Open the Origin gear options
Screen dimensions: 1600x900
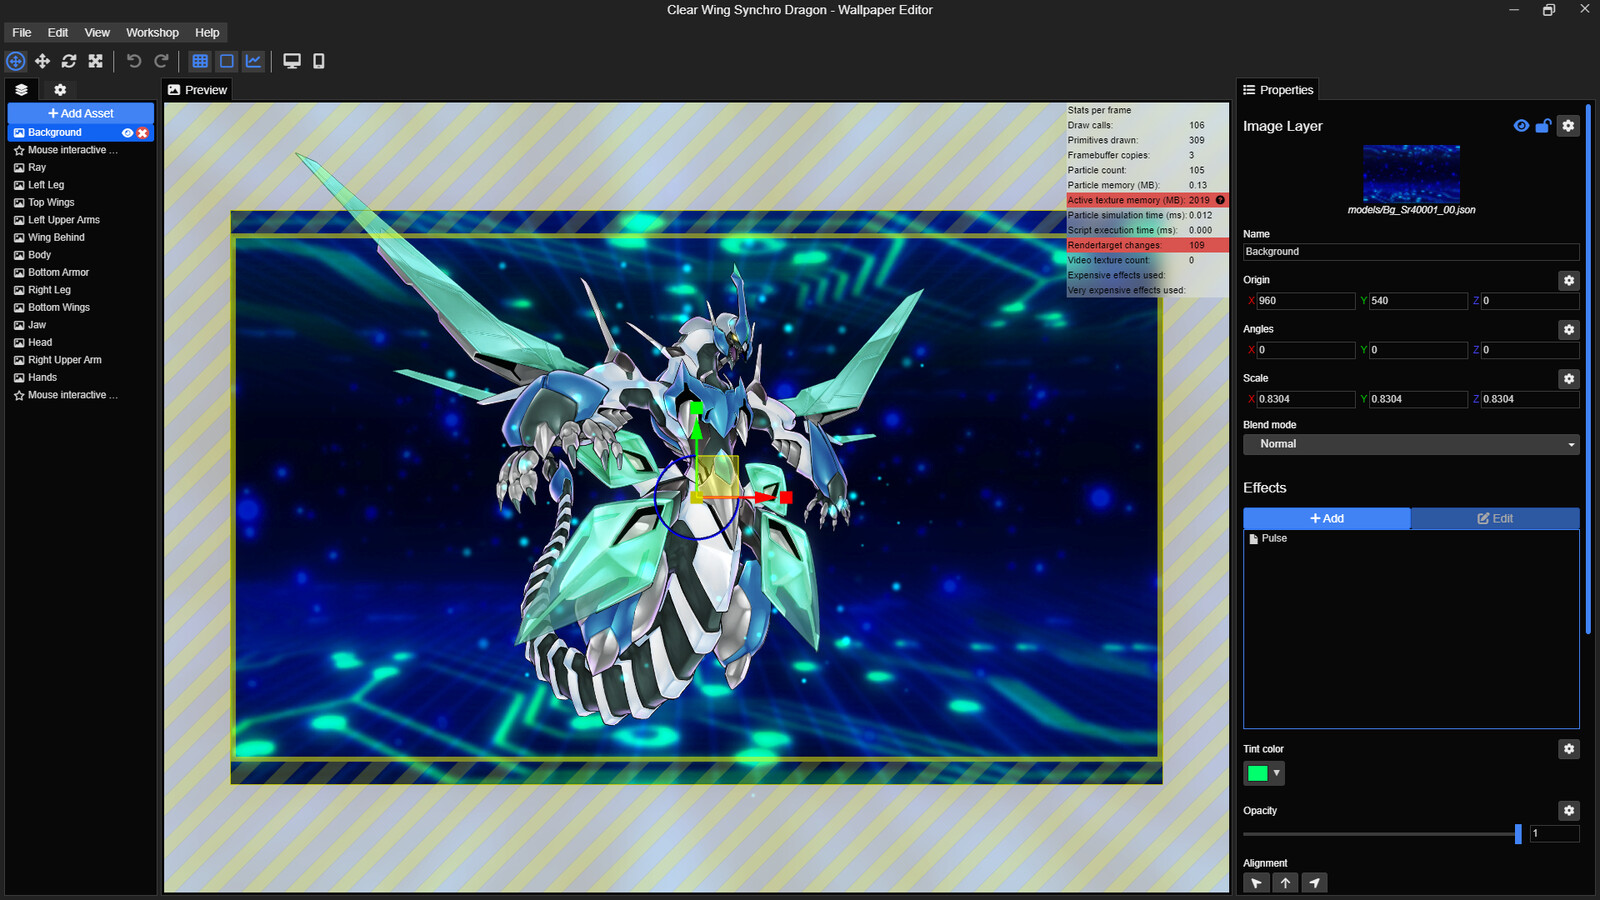pos(1569,281)
